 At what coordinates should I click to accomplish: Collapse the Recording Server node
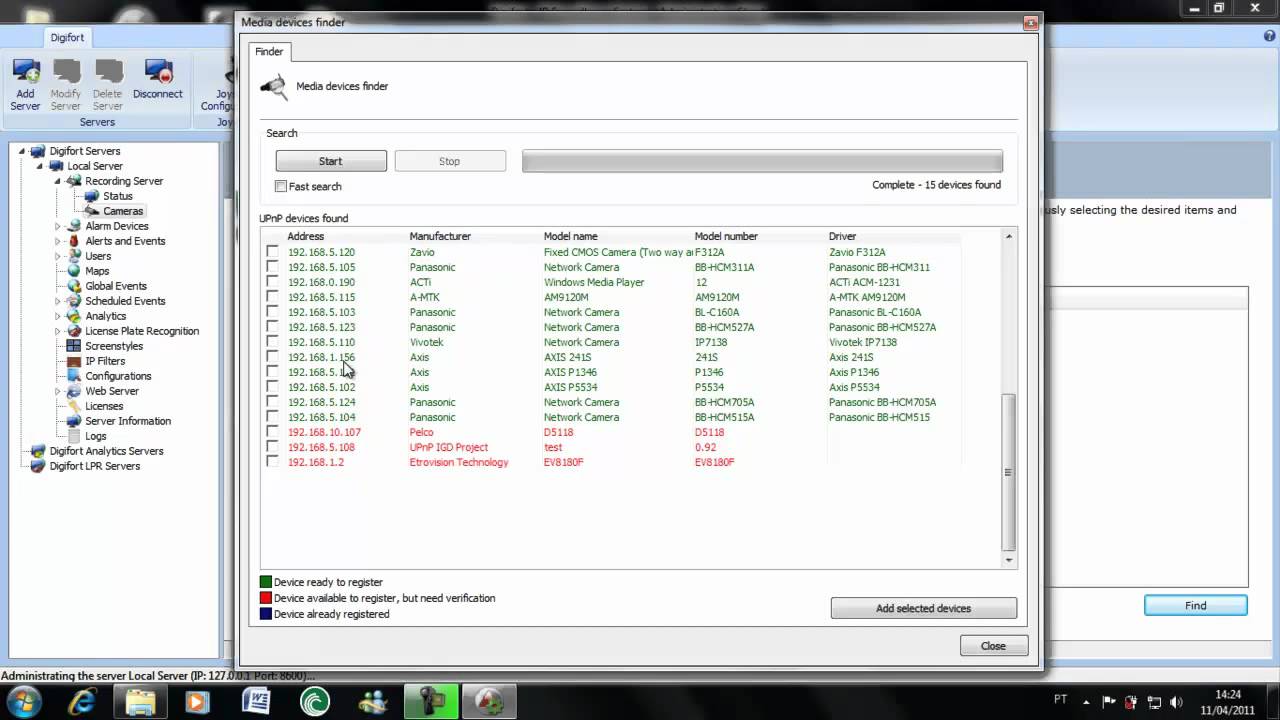click(x=58, y=181)
